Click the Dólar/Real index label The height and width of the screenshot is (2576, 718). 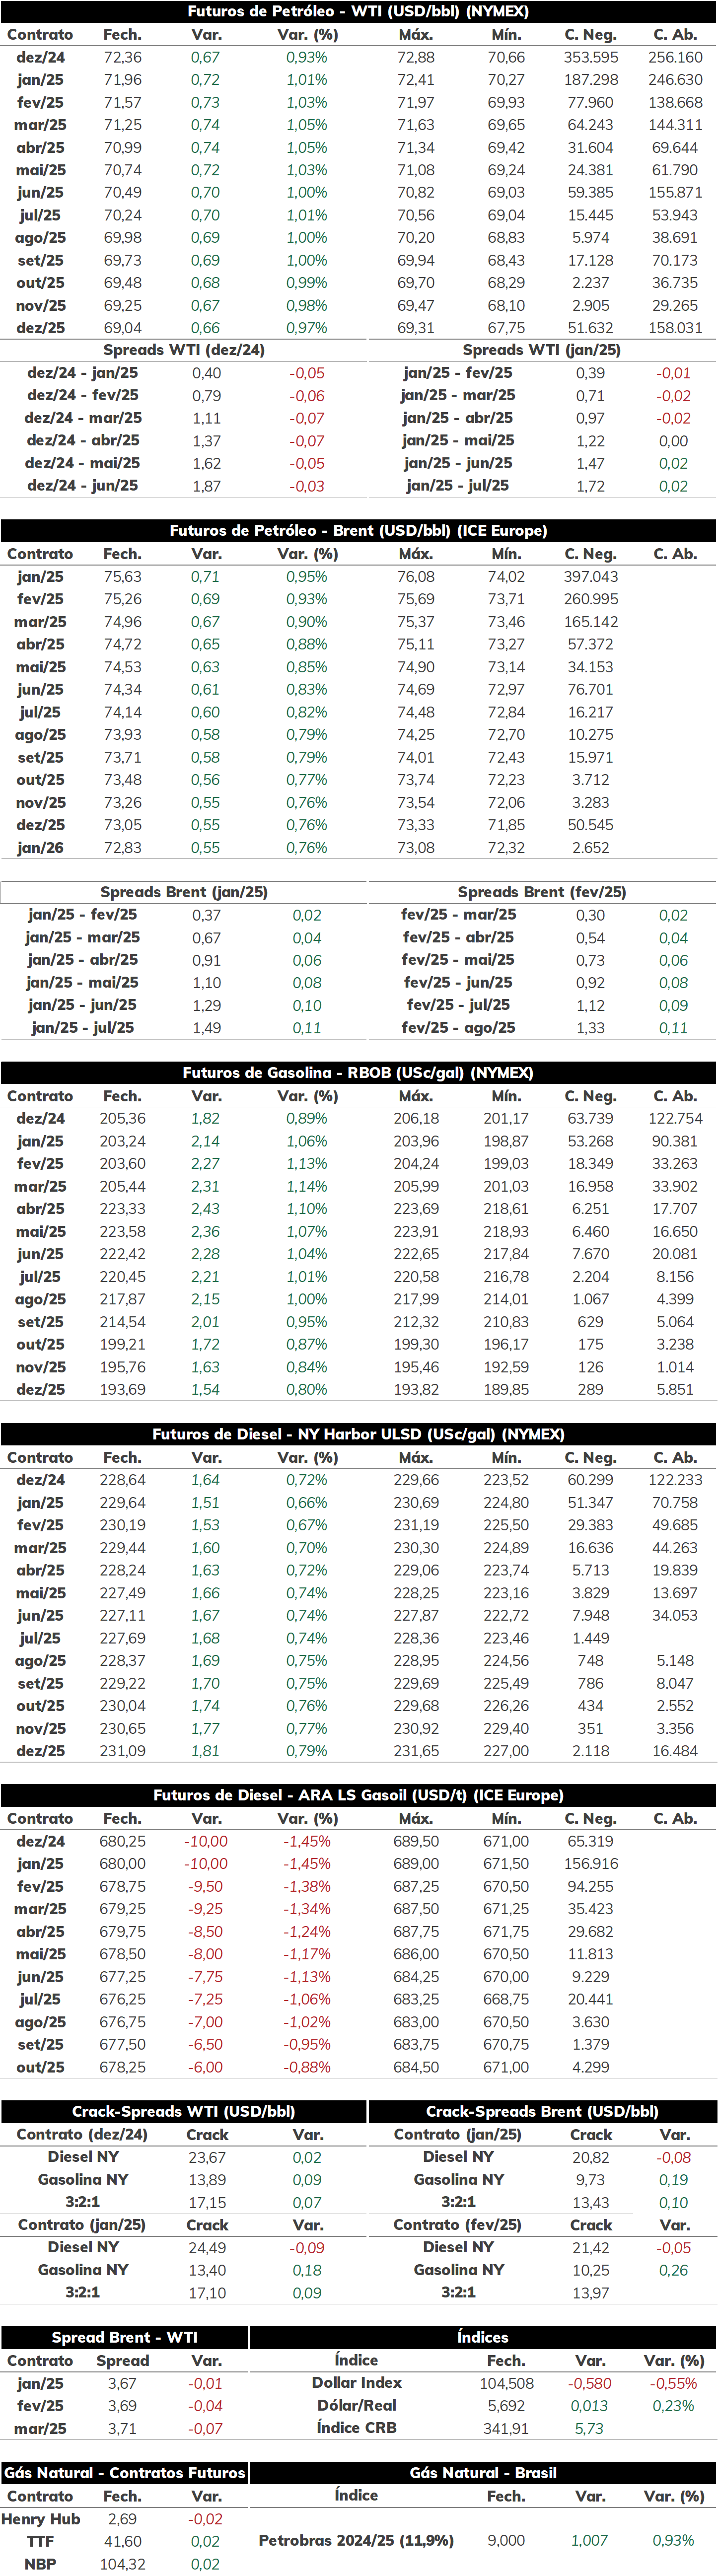click(357, 2405)
